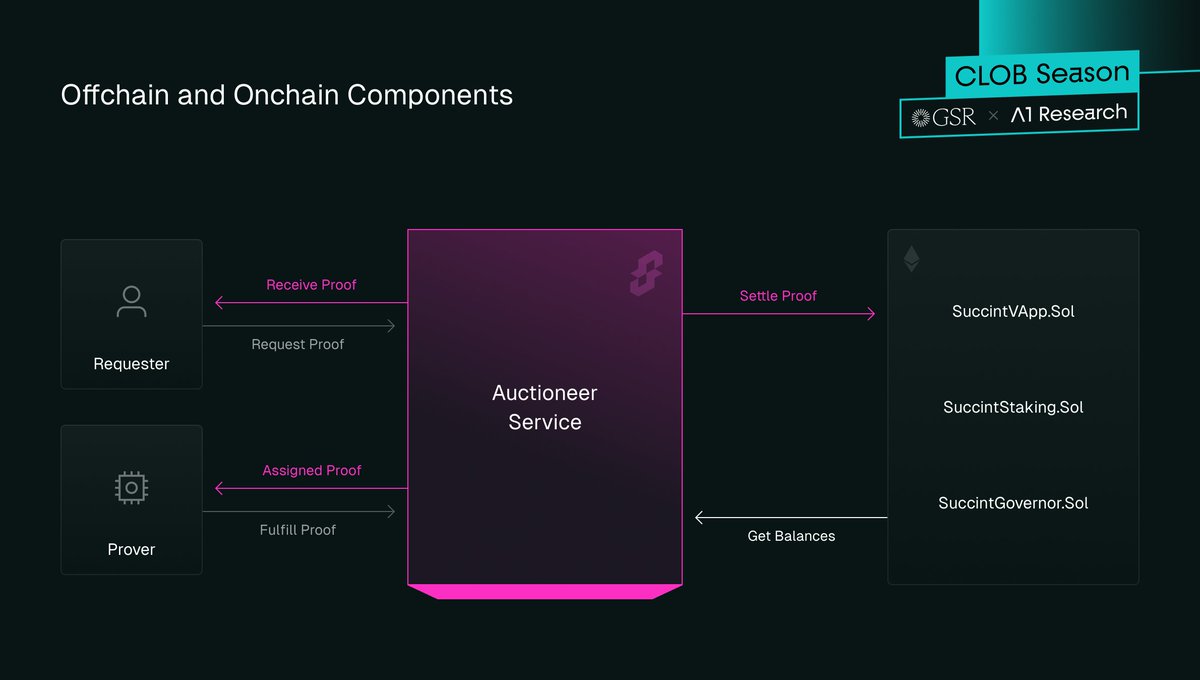Image resolution: width=1200 pixels, height=680 pixels.
Task: Click the CLOB Season banner
Action: [x=1041, y=75]
